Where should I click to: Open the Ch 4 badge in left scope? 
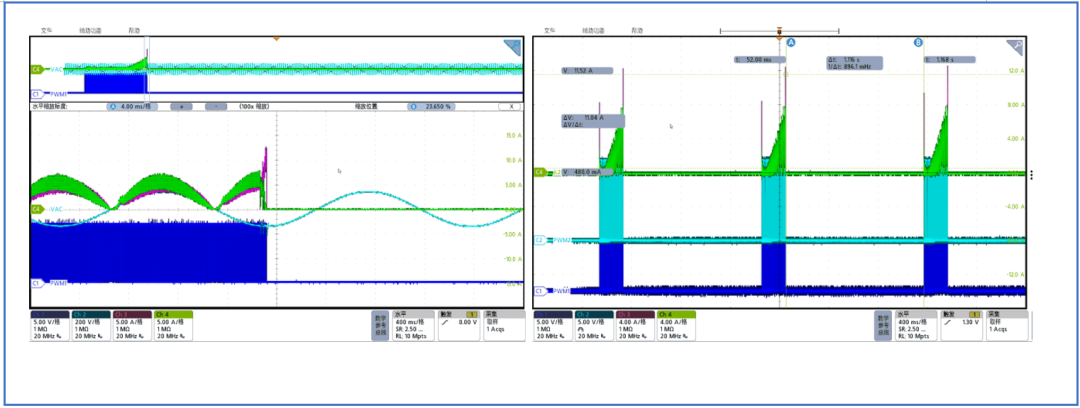point(174,325)
